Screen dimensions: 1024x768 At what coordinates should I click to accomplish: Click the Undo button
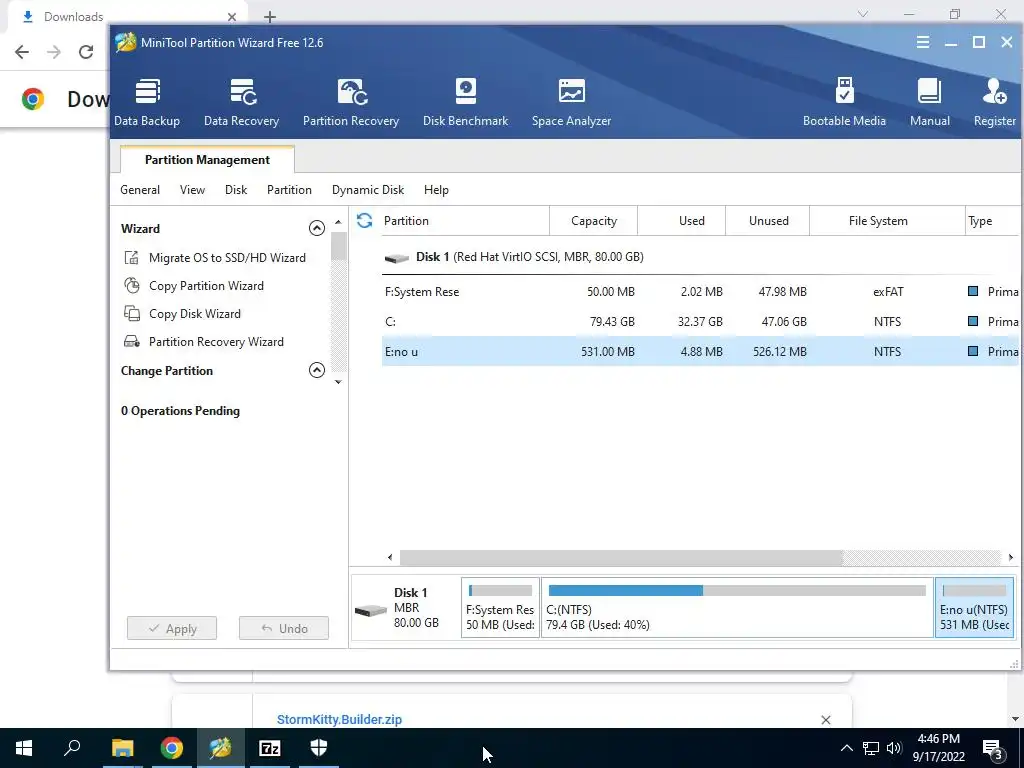pyautogui.click(x=283, y=628)
